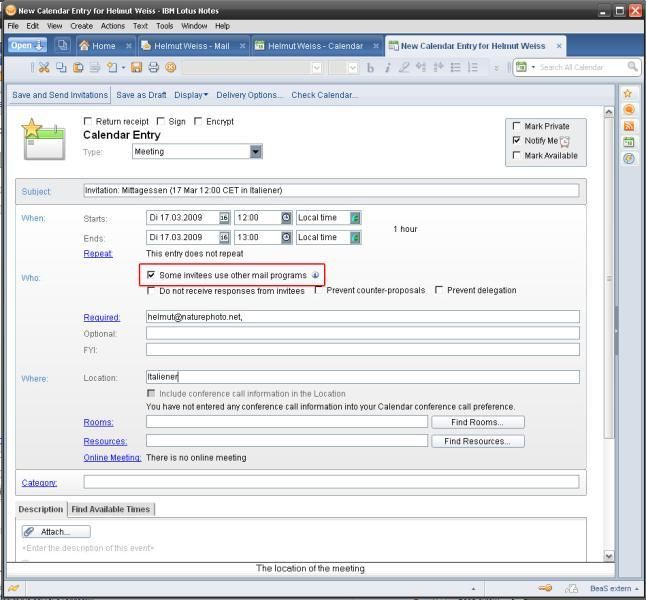Click the Copy toolbar icon
This screenshot has width=646, height=600.
pos(61,67)
